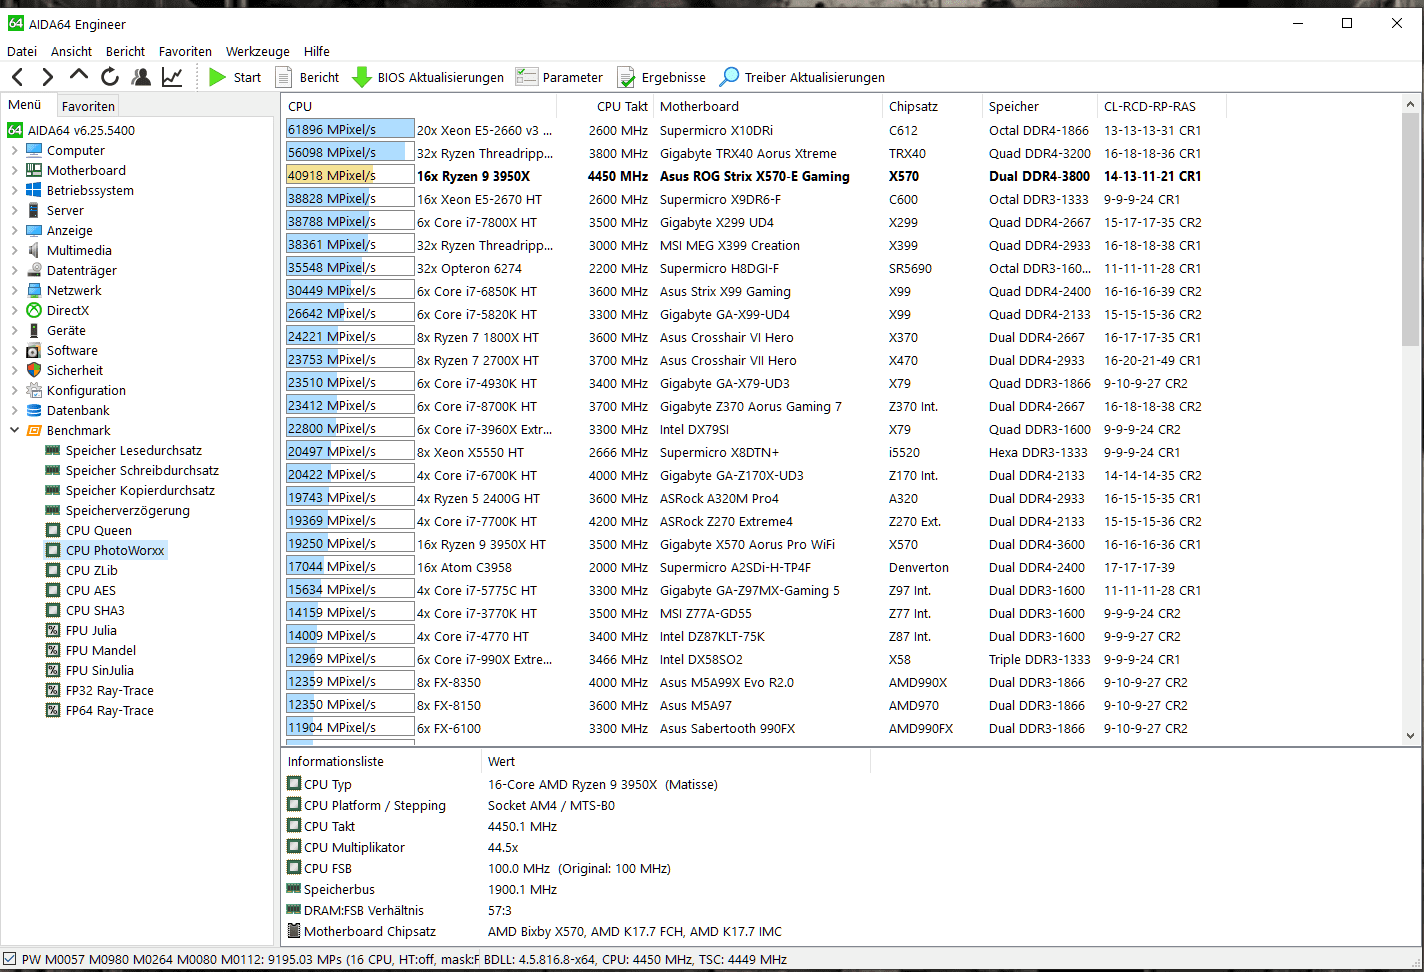Expand the Netzwerk tree node
Screen dimensions: 1424x972
(x=15, y=290)
